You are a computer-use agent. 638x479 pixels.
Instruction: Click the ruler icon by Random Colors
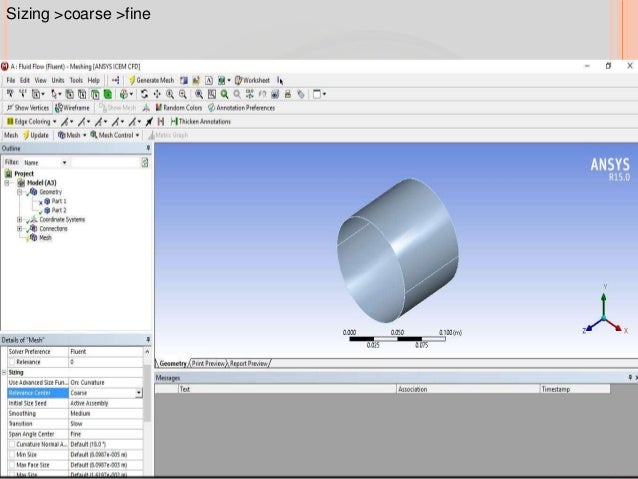point(146,108)
